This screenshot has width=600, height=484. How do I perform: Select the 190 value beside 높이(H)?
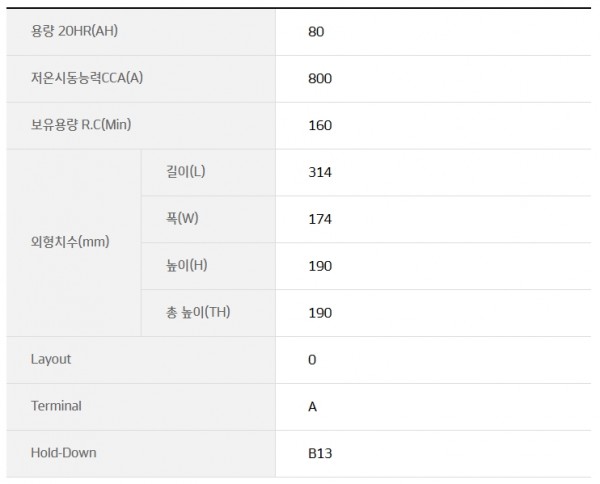tap(320, 266)
